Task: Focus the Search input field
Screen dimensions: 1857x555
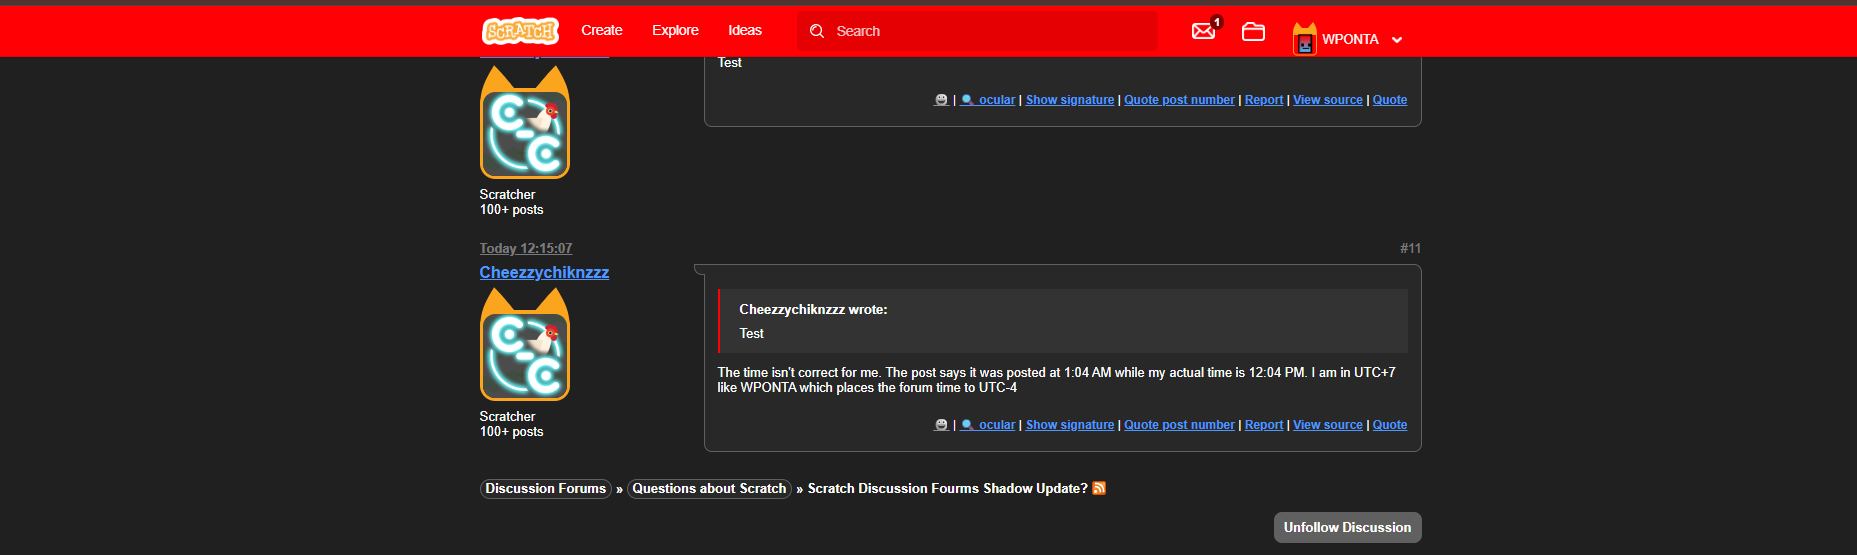Action: pyautogui.click(x=977, y=31)
